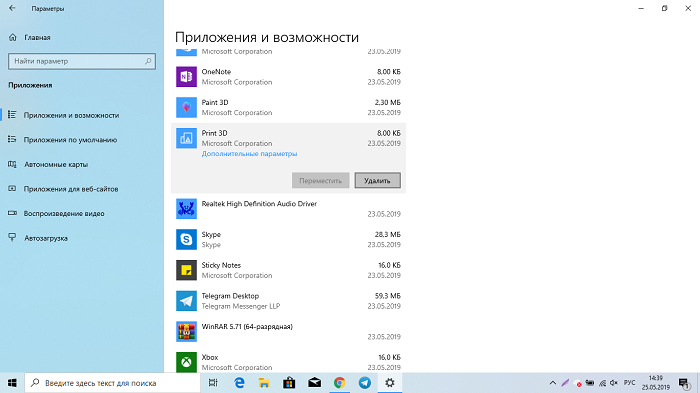Launch Microsoft Edge from taskbar
This screenshot has height=393, width=700.
[239, 383]
